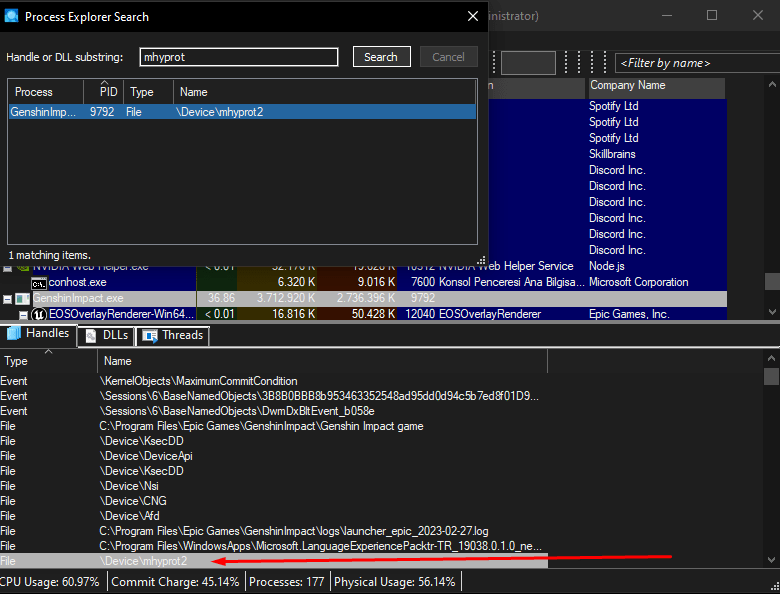
Task: Sort search results by PID column
Action: tap(103, 92)
